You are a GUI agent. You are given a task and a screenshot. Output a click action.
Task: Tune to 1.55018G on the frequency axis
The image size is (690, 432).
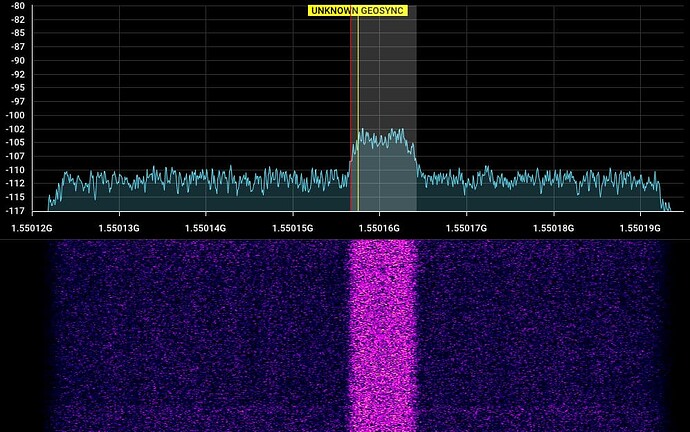click(x=553, y=229)
